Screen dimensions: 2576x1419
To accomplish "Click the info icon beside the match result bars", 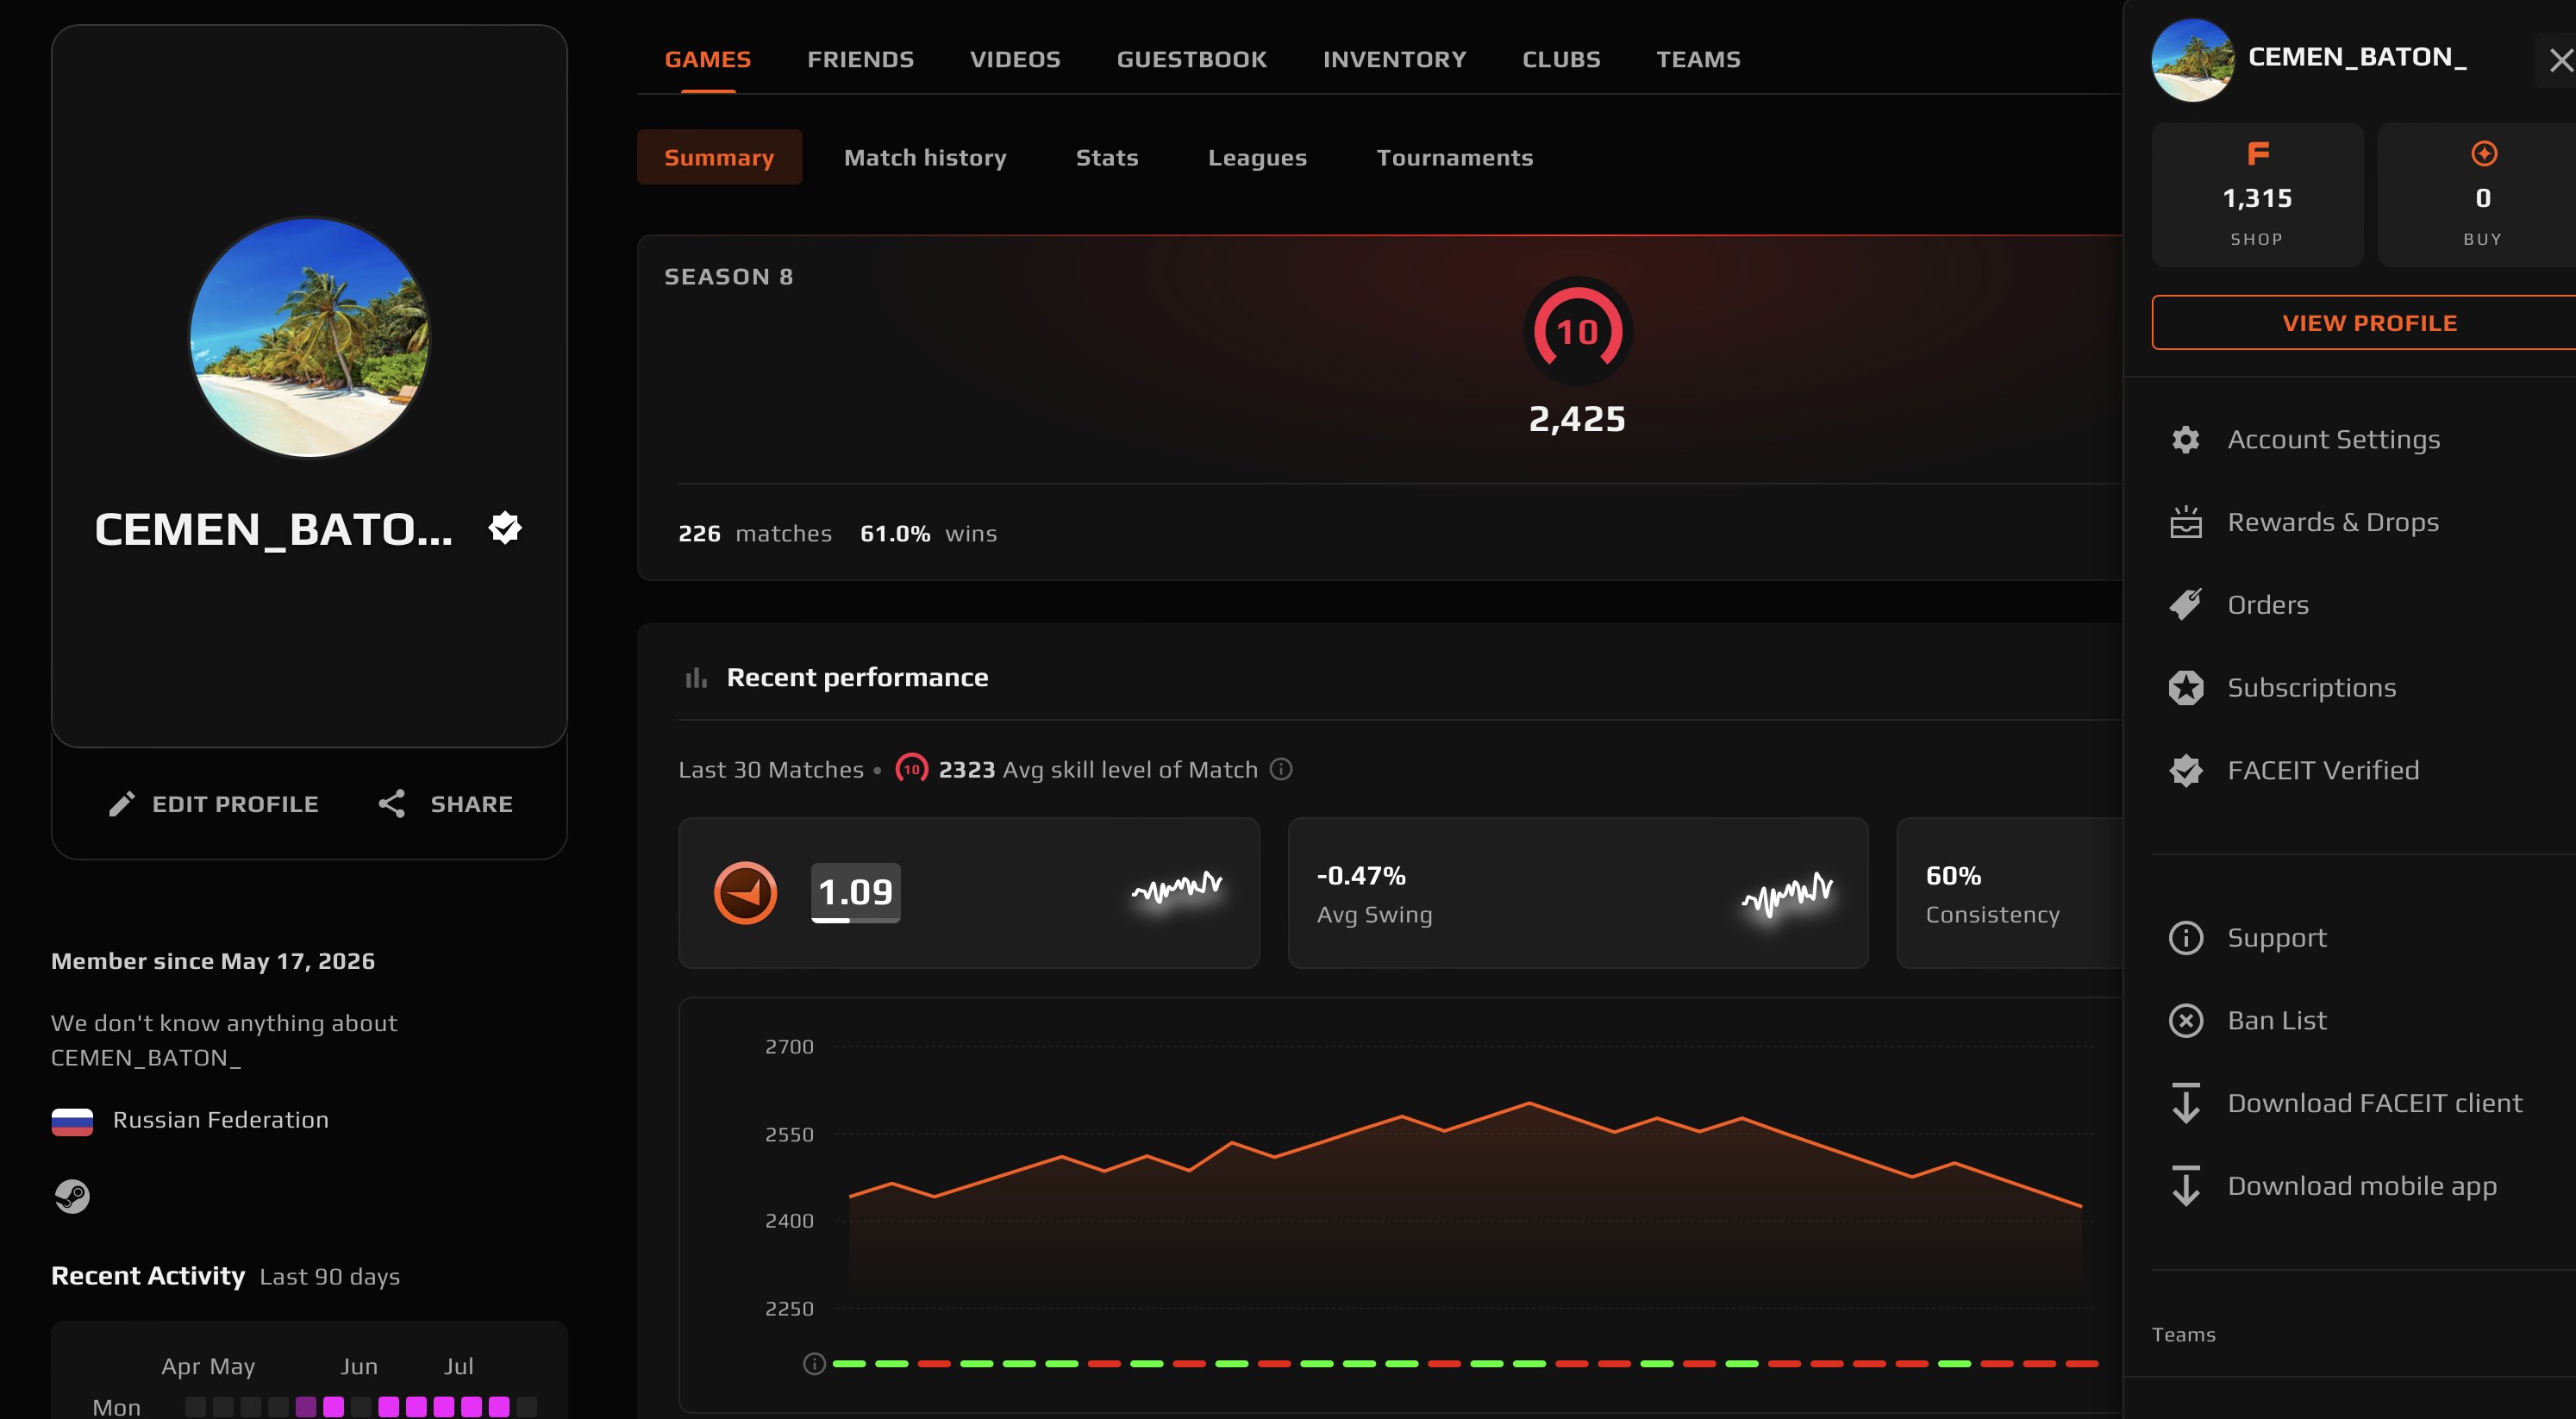I will pyautogui.click(x=814, y=1363).
